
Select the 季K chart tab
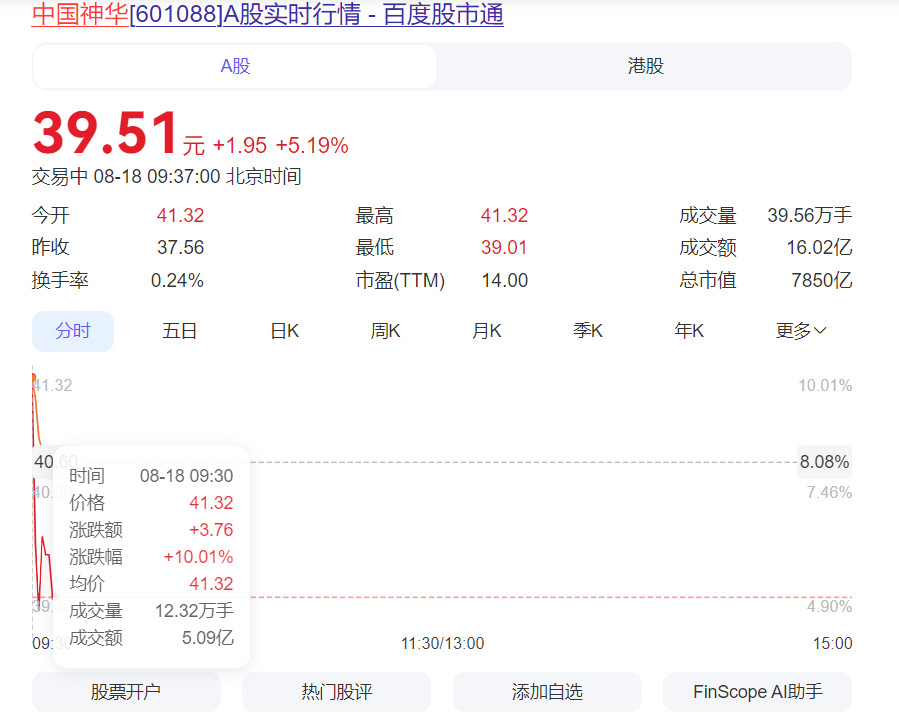coord(588,331)
